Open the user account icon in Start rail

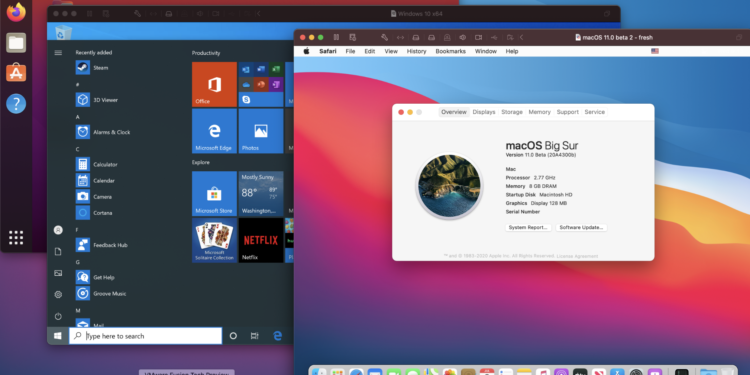(x=58, y=230)
